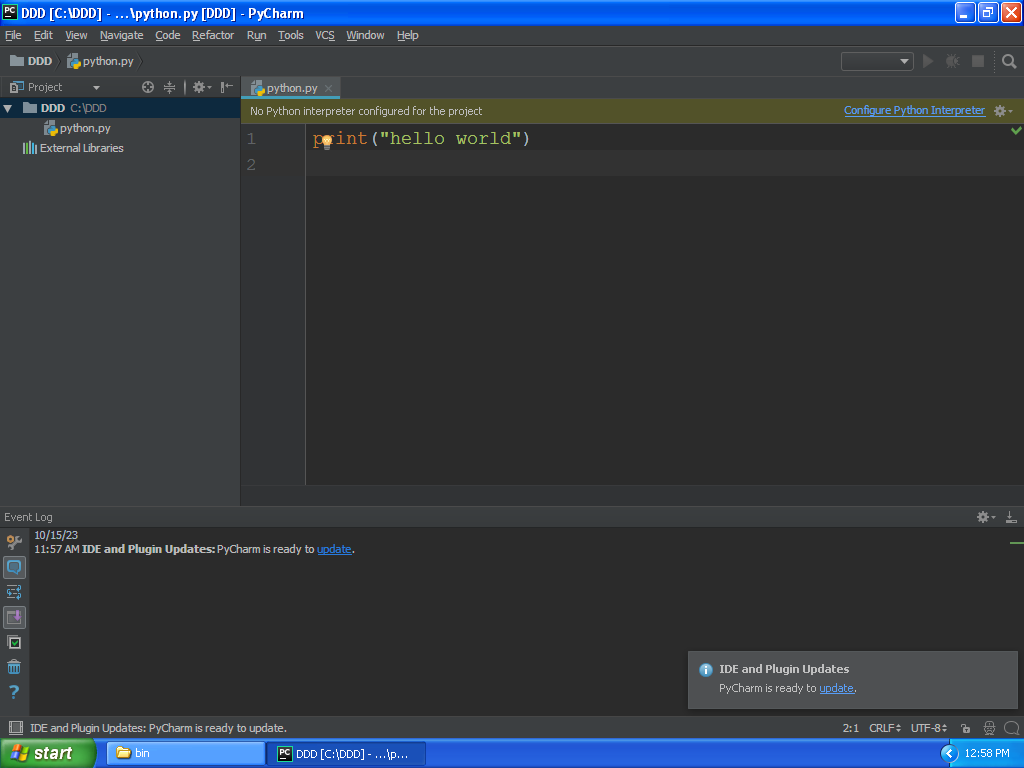Toggle soft wraps in Event Log
The image size is (1024, 768).
click(x=14, y=592)
